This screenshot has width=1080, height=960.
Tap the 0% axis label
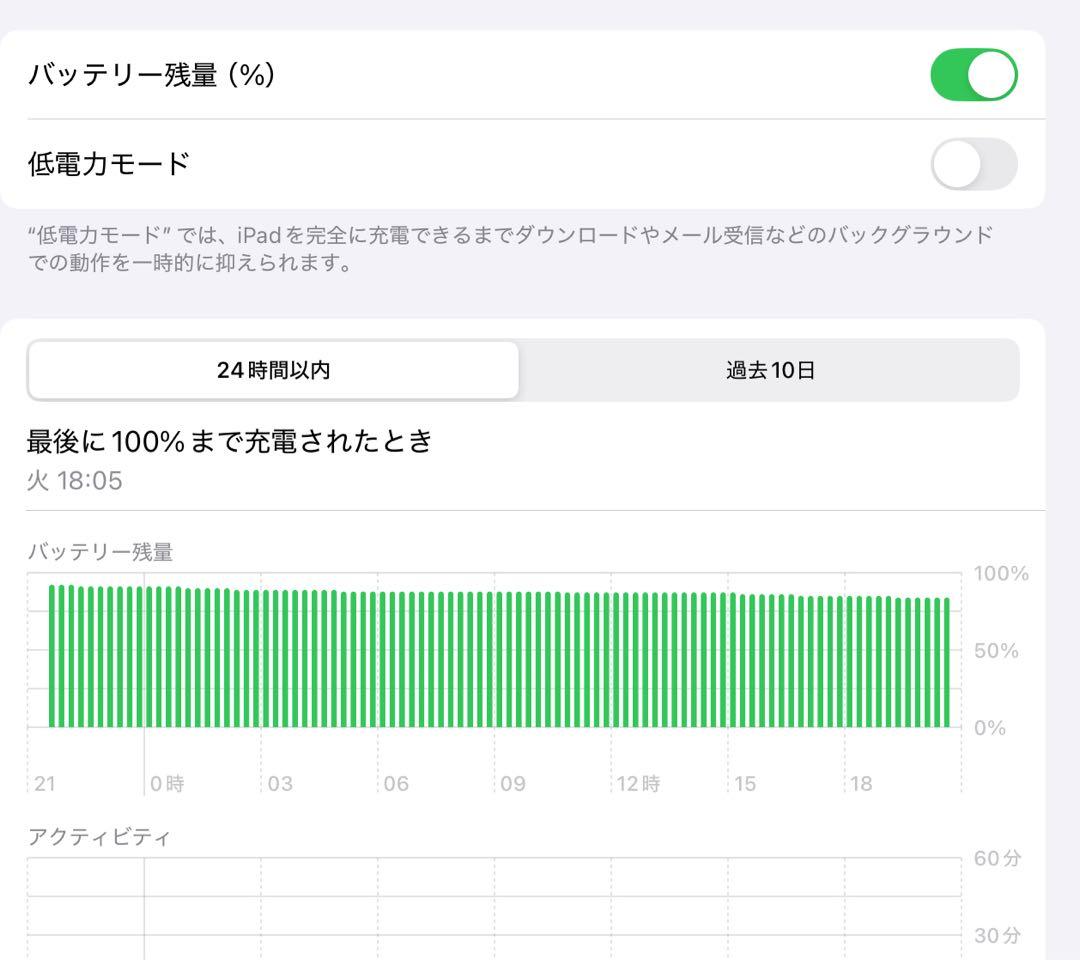(x=990, y=728)
